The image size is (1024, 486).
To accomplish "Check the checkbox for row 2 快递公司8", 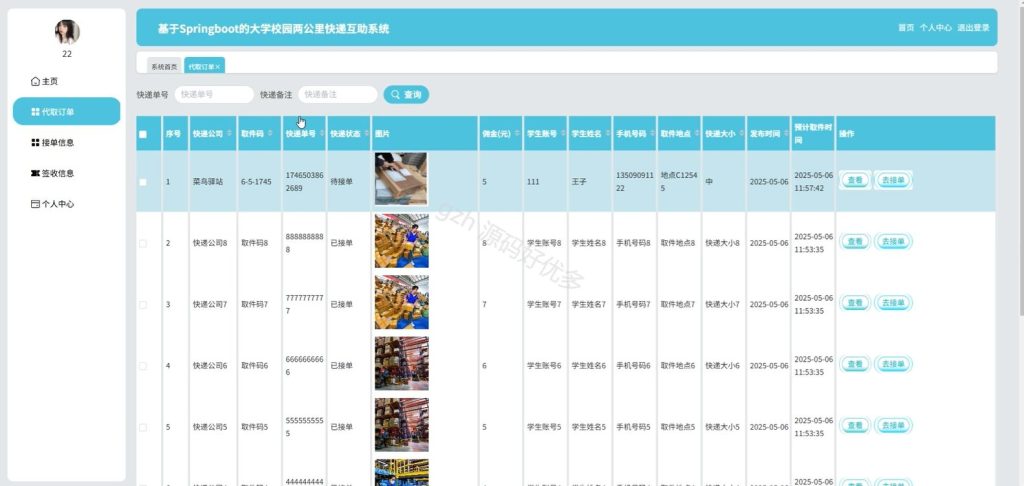I will tap(143, 244).
